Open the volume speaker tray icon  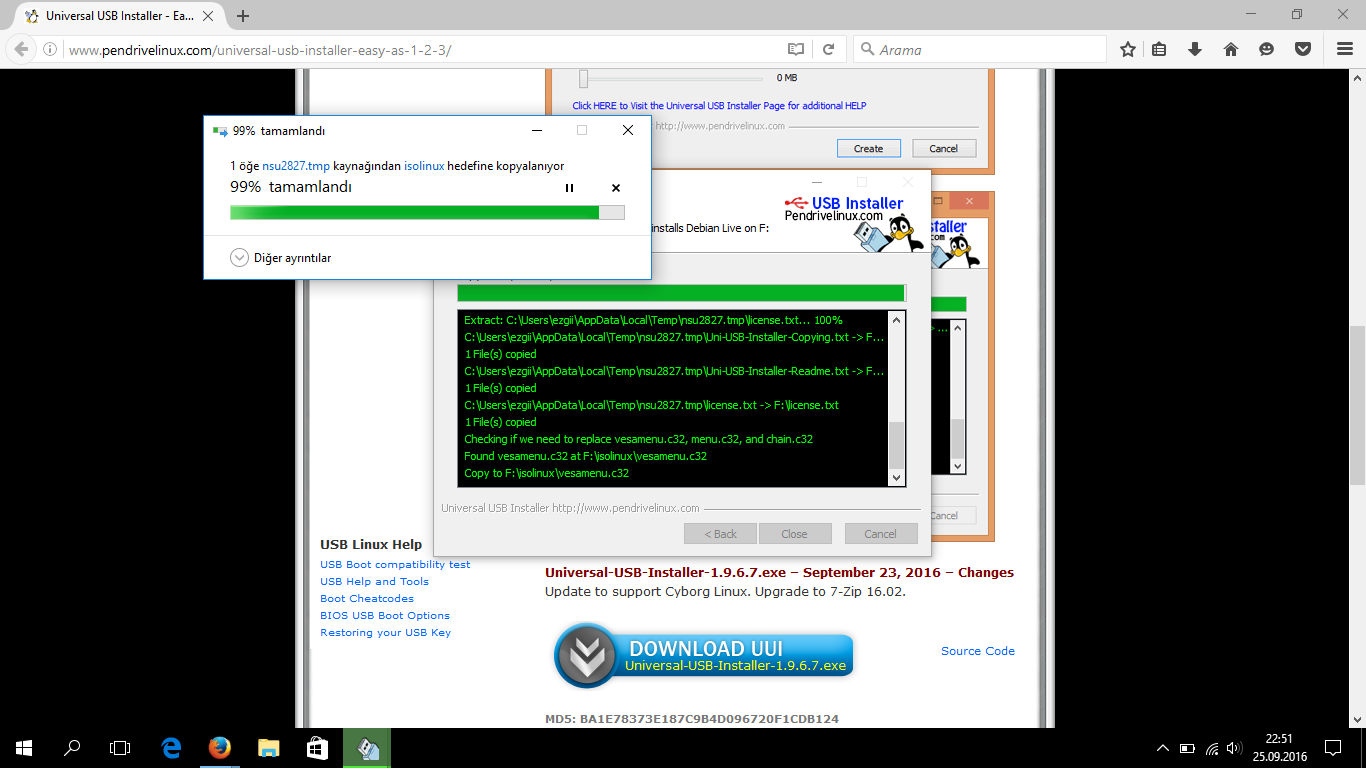(1236, 748)
